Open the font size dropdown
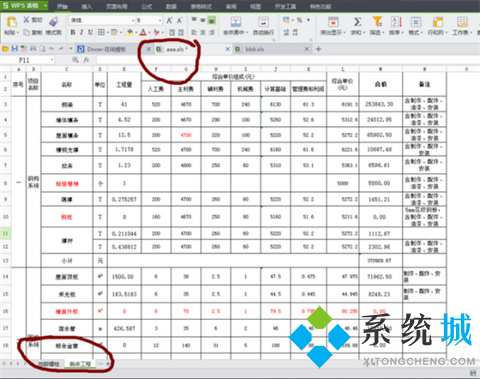The image size is (480, 379). pos(160,20)
